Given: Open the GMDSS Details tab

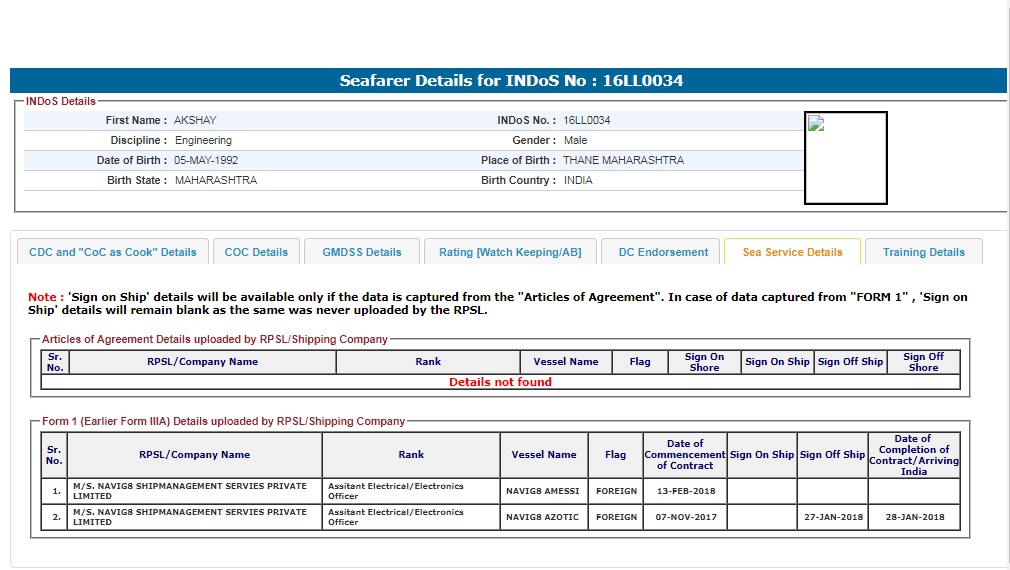Looking at the screenshot, I should pyautogui.click(x=362, y=252).
